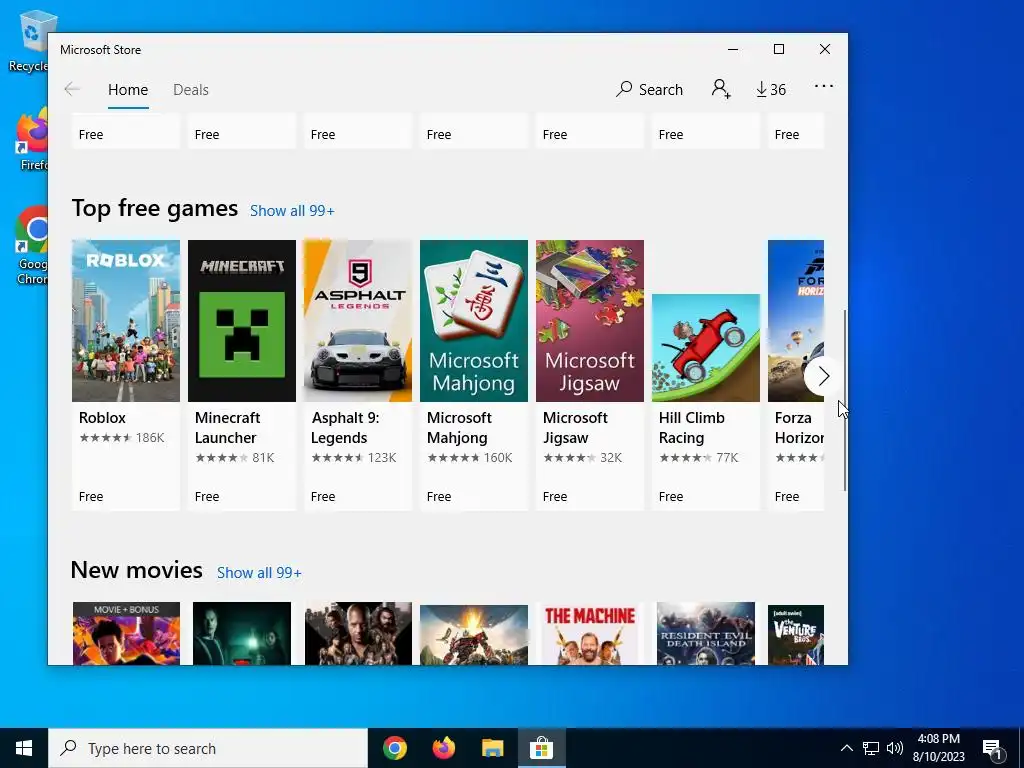This screenshot has height=768, width=1024.
Task: Switch to the Home tab
Action: click(128, 89)
